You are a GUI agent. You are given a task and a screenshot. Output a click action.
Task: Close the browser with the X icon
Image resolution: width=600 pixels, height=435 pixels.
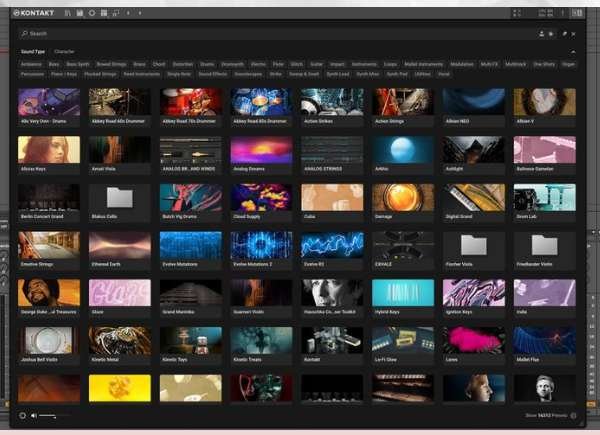[573, 34]
